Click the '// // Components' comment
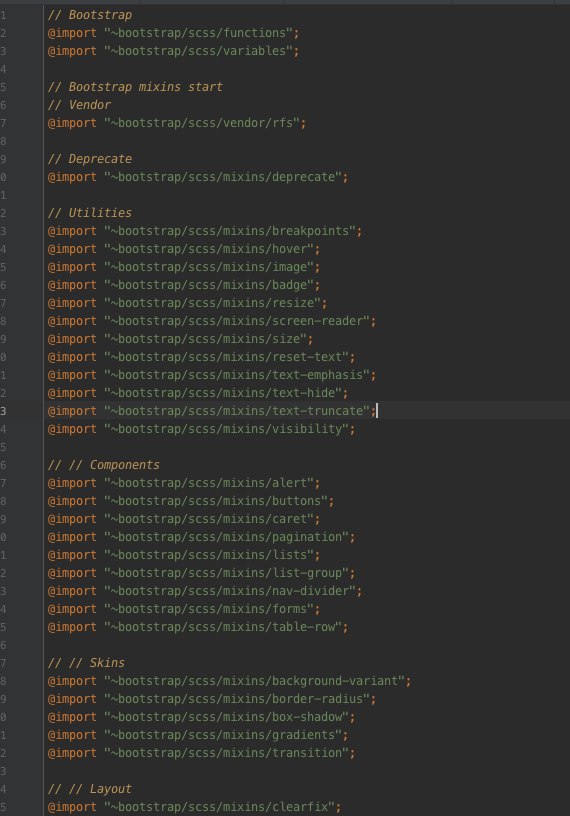 tap(104, 465)
